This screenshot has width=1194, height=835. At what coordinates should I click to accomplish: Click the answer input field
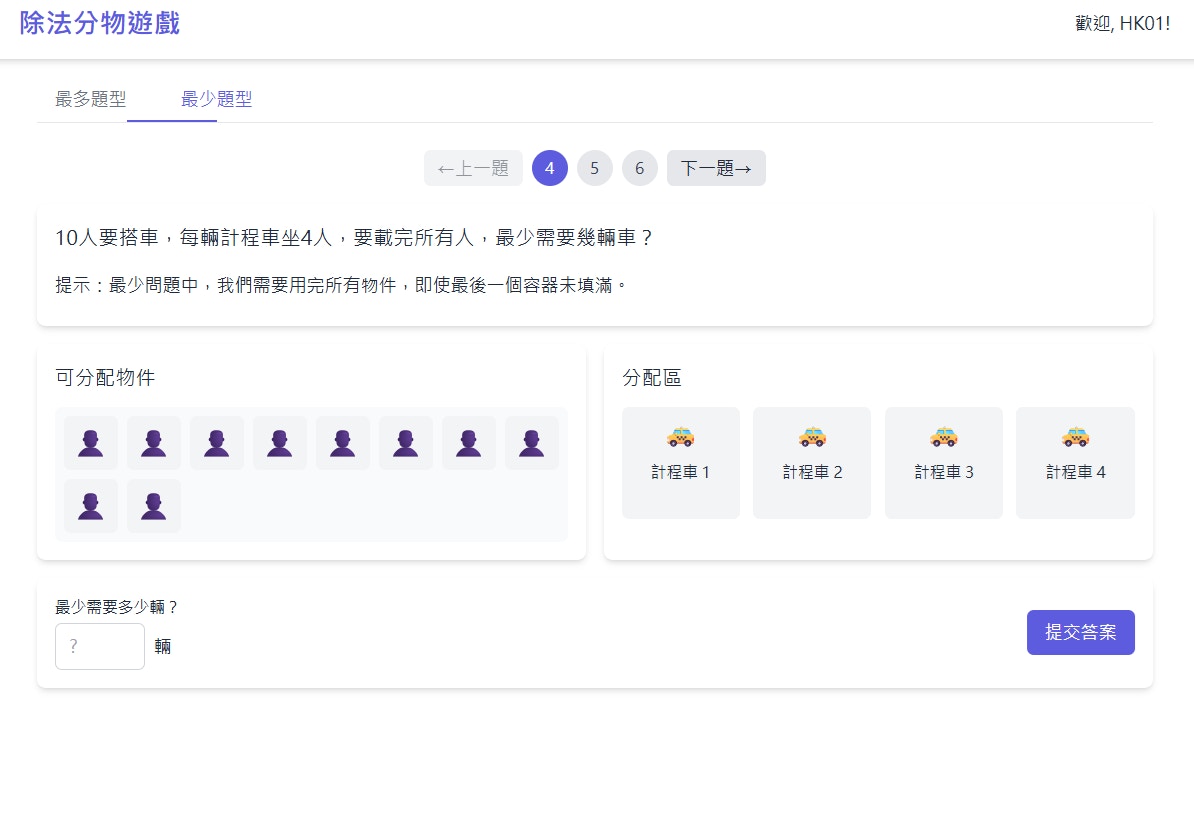click(x=100, y=646)
